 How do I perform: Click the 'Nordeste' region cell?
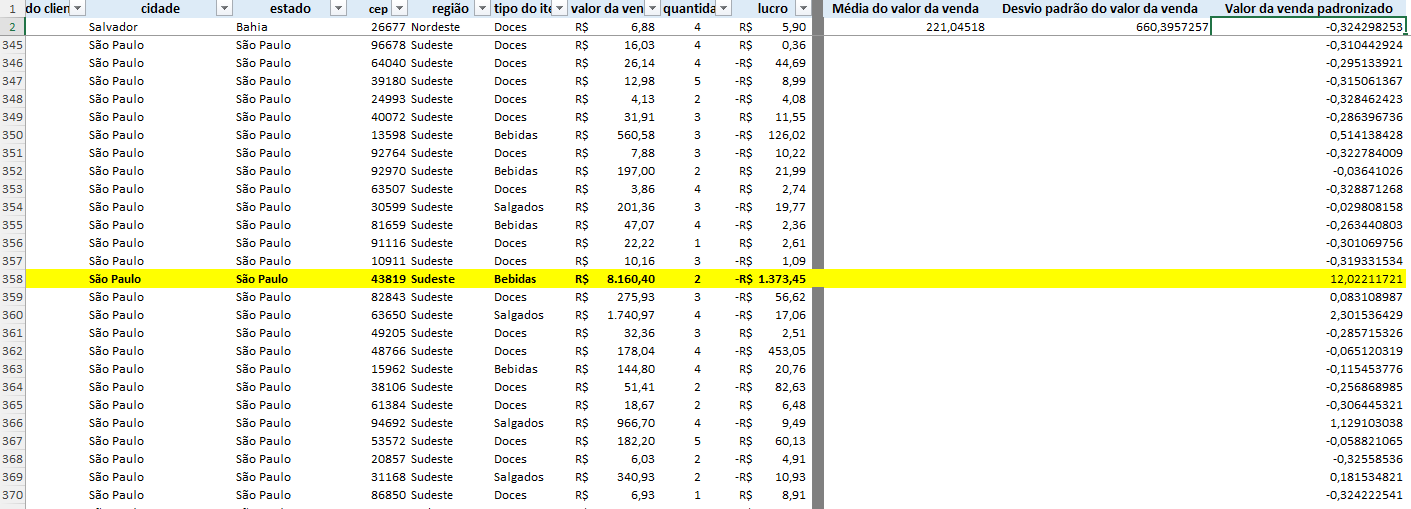tap(435, 27)
